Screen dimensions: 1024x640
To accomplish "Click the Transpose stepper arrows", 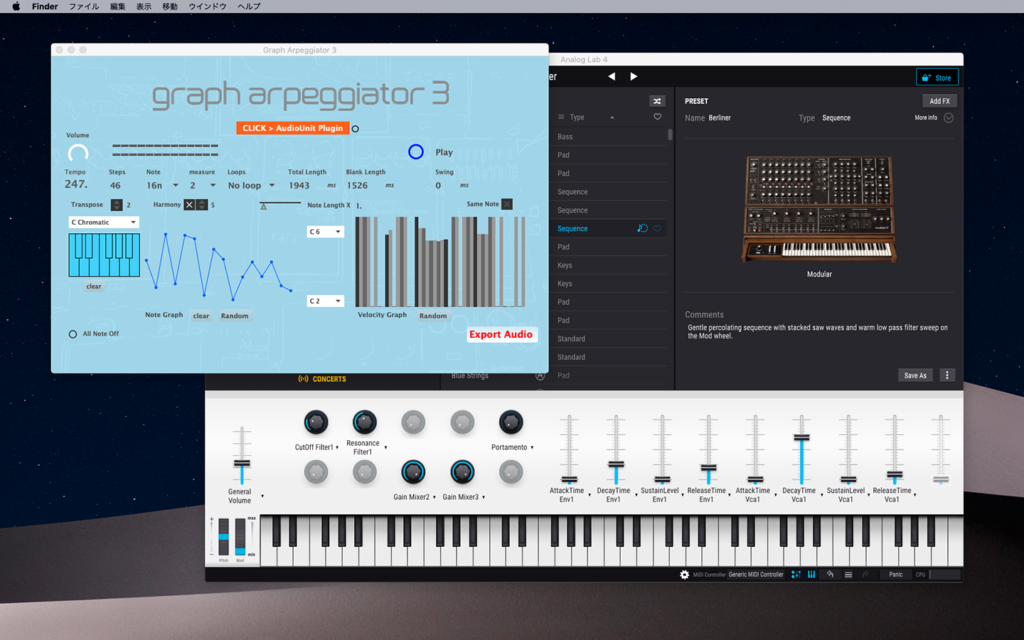I will [116, 204].
